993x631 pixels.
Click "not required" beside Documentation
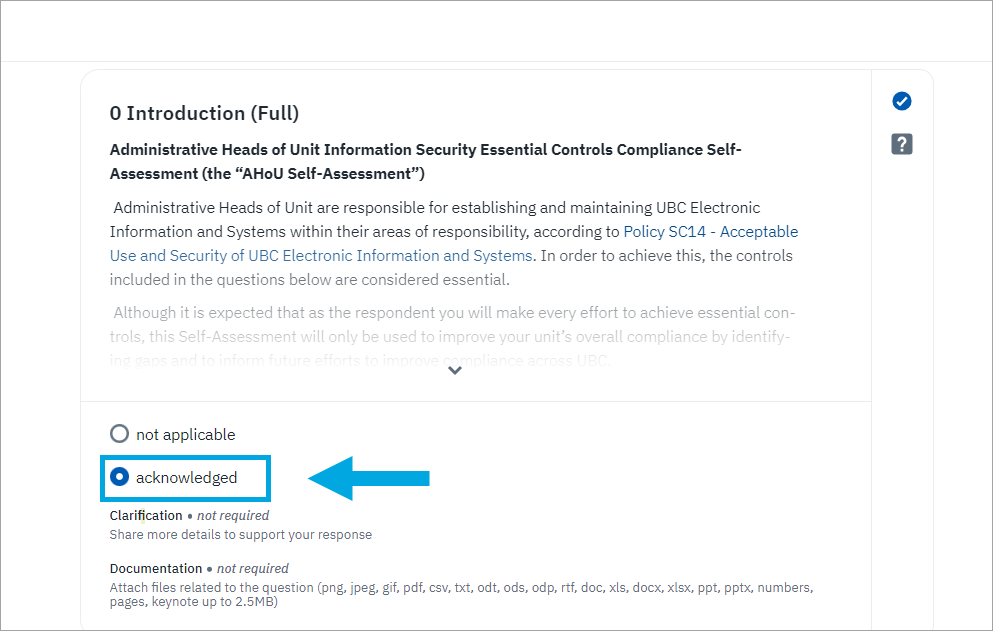(253, 569)
